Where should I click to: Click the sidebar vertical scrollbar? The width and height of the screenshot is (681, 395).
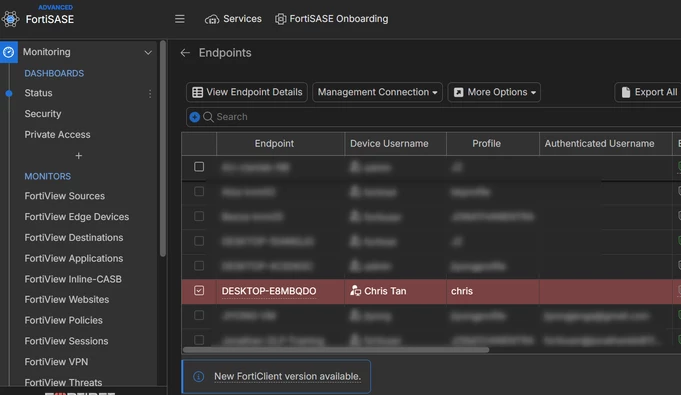tap(162, 148)
